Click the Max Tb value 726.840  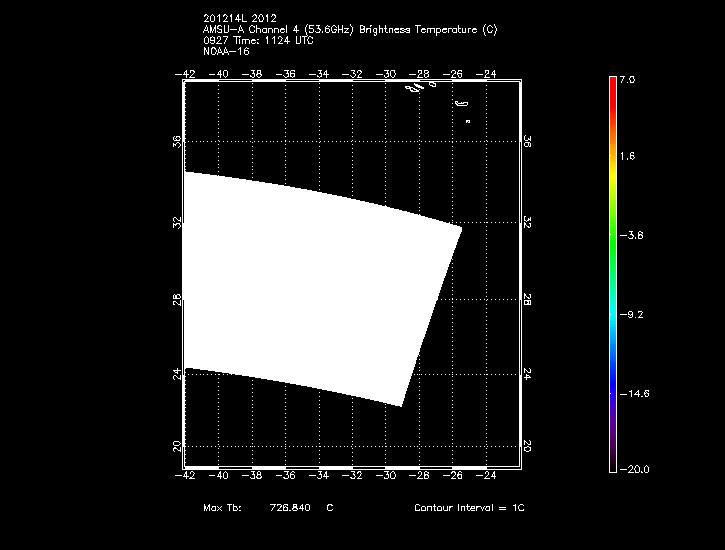pos(288,508)
